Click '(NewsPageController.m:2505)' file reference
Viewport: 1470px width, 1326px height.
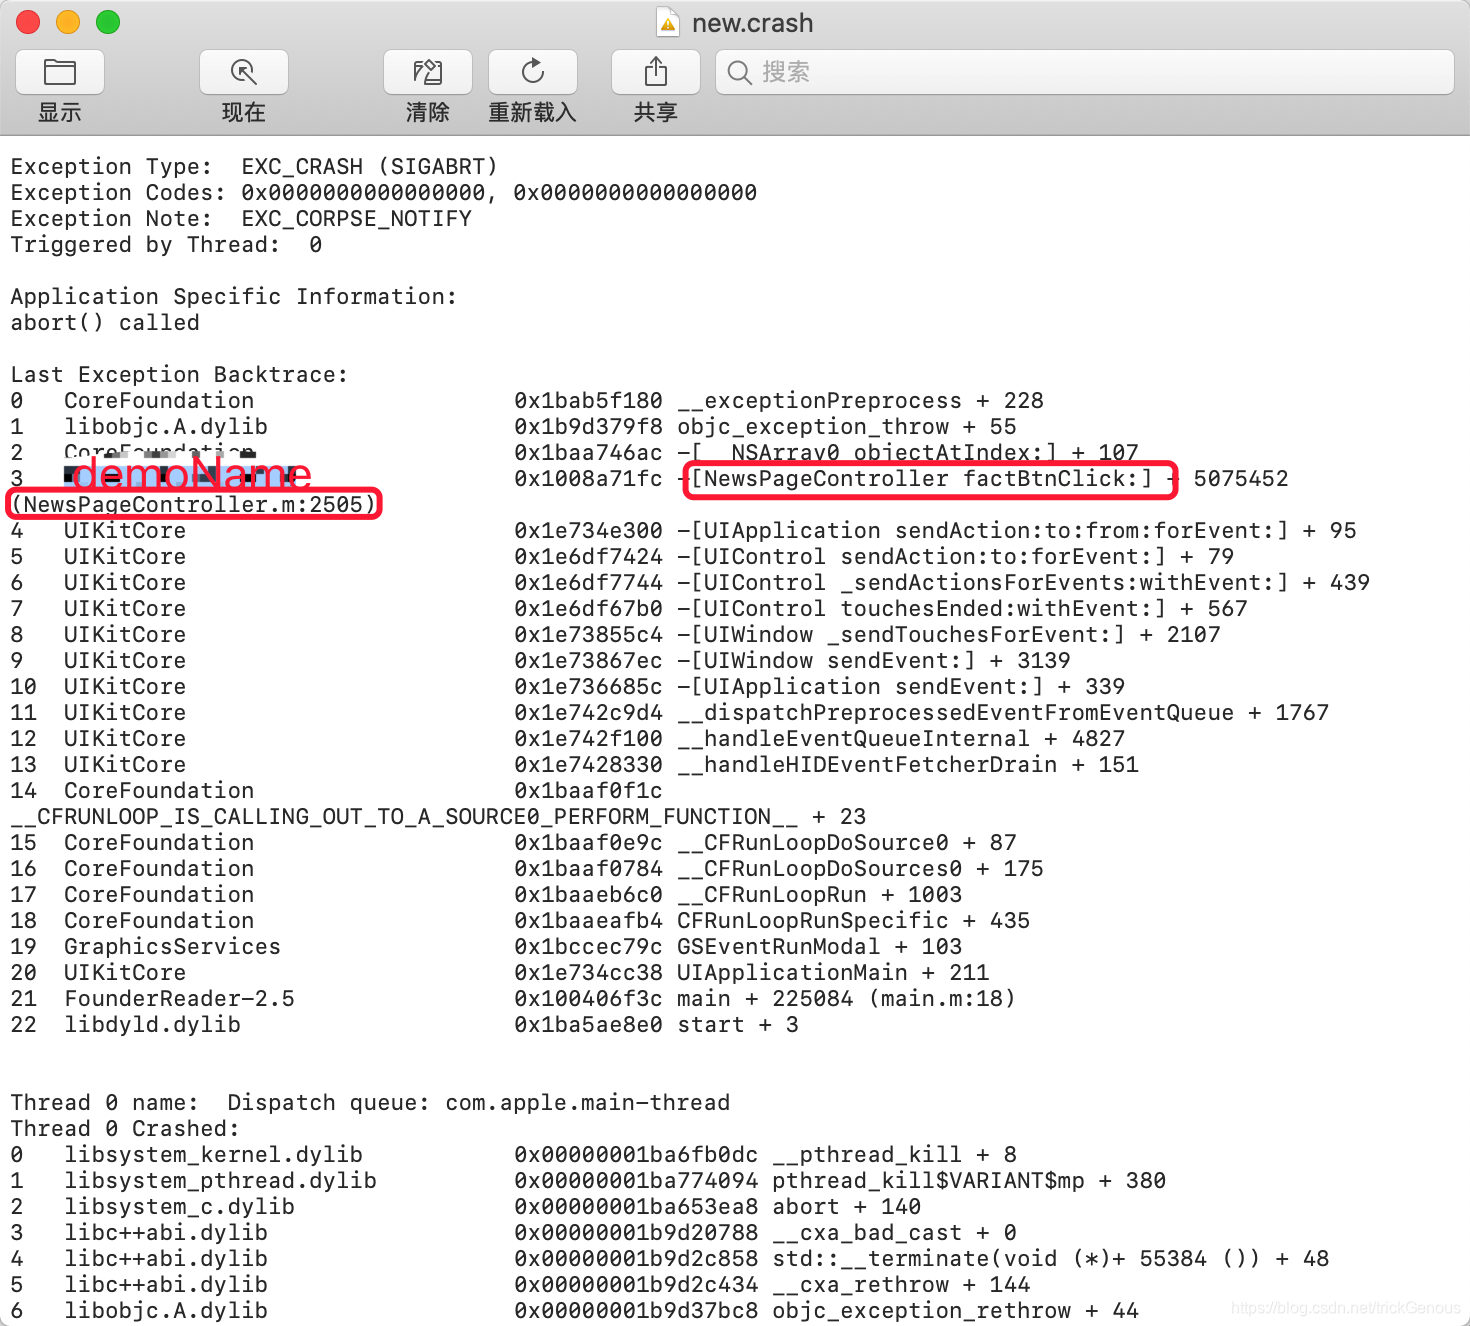point(194,504)
